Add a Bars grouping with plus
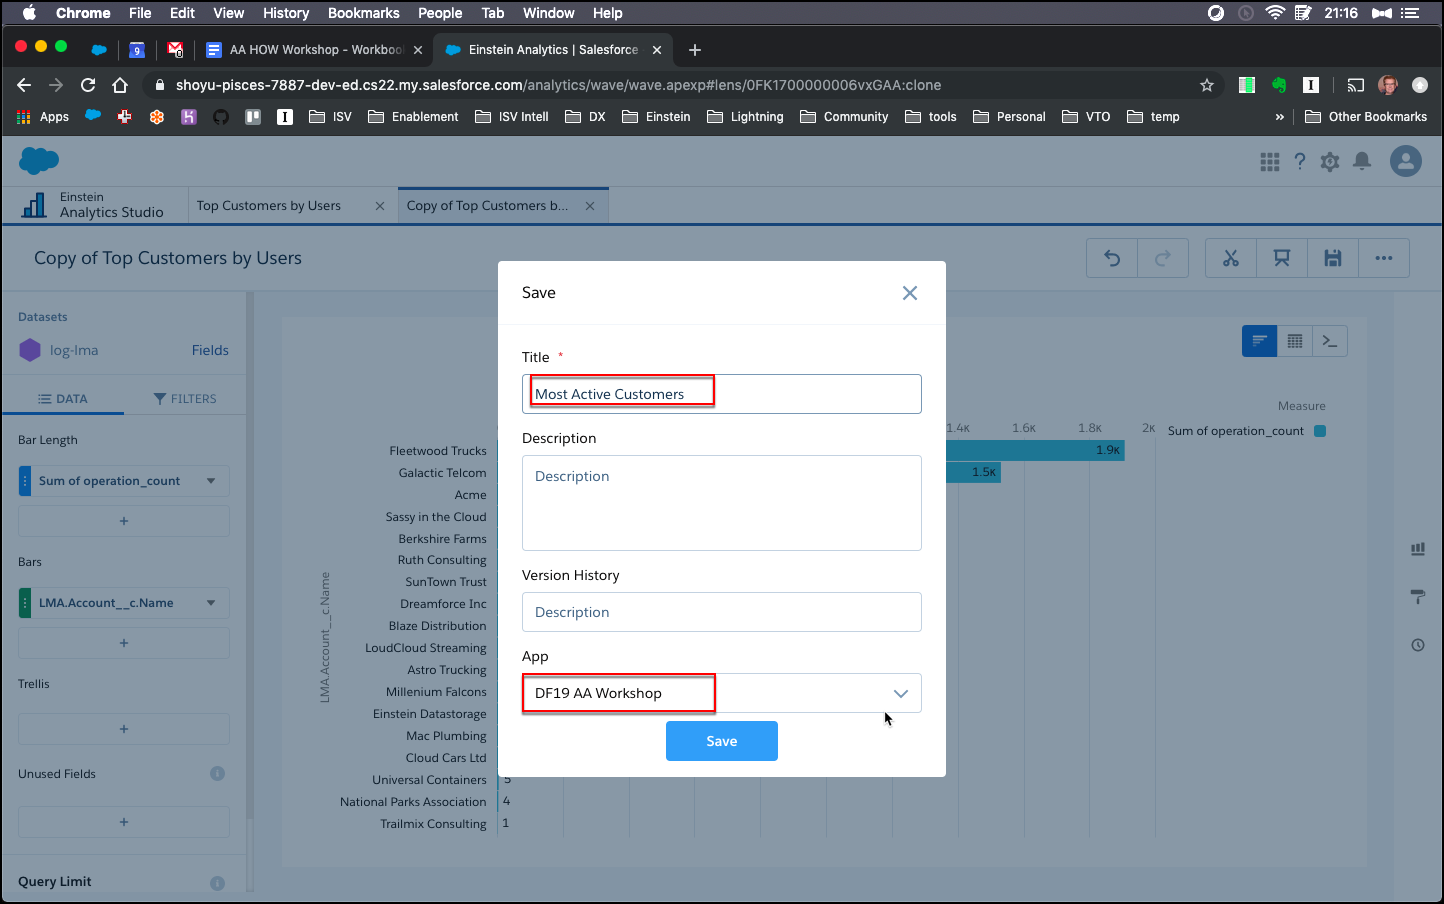The height and width of the screenshot is (904, 1444). (x=124, y=643)
